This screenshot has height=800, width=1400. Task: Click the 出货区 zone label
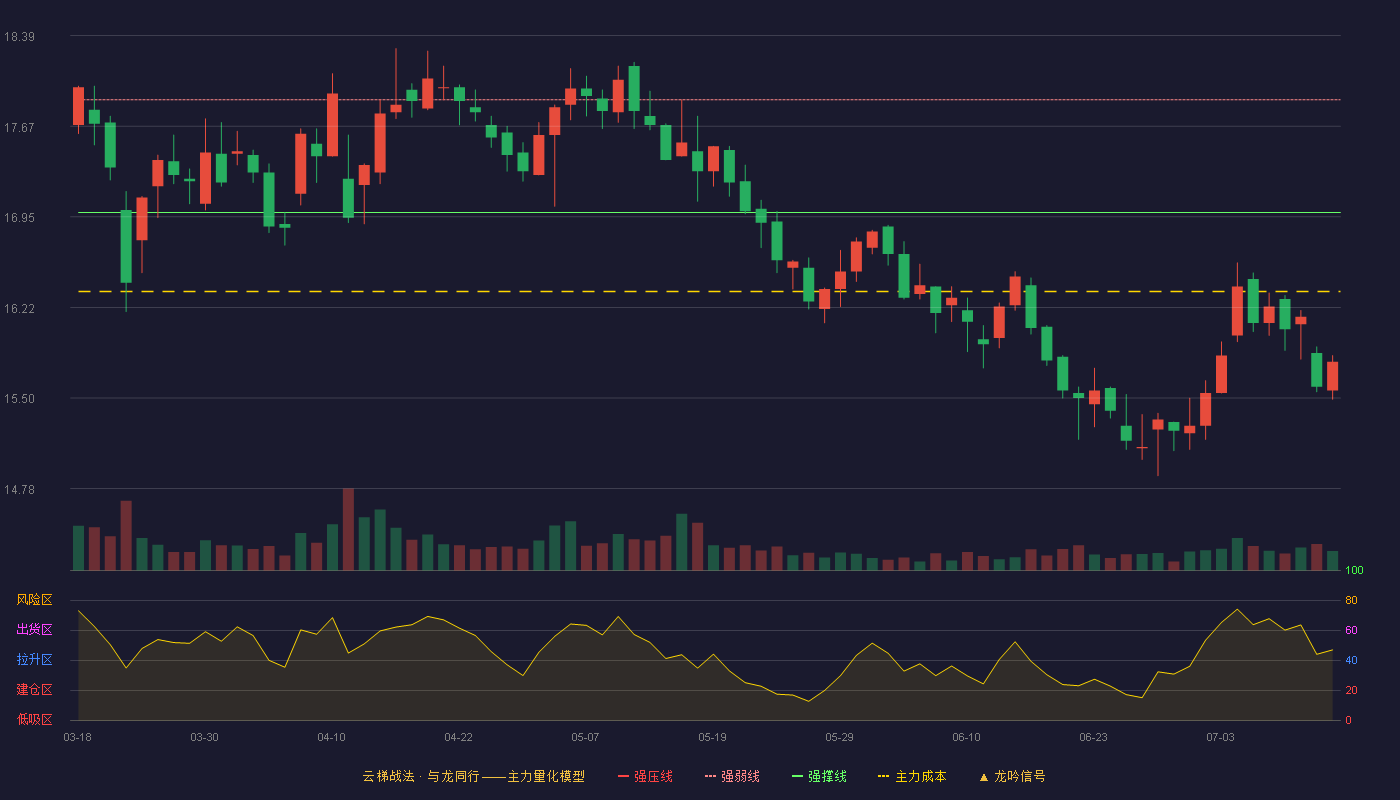(x=34, y=630)
